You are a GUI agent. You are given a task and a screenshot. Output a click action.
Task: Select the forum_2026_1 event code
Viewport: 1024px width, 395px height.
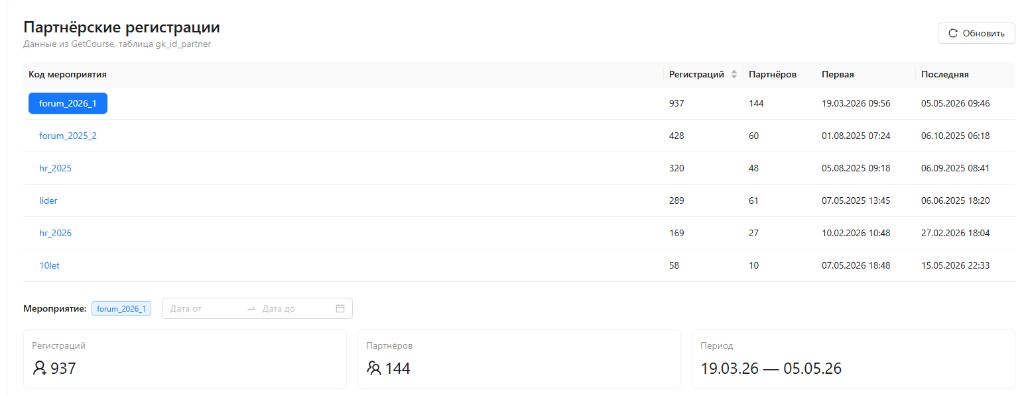(x=68, y=103)
